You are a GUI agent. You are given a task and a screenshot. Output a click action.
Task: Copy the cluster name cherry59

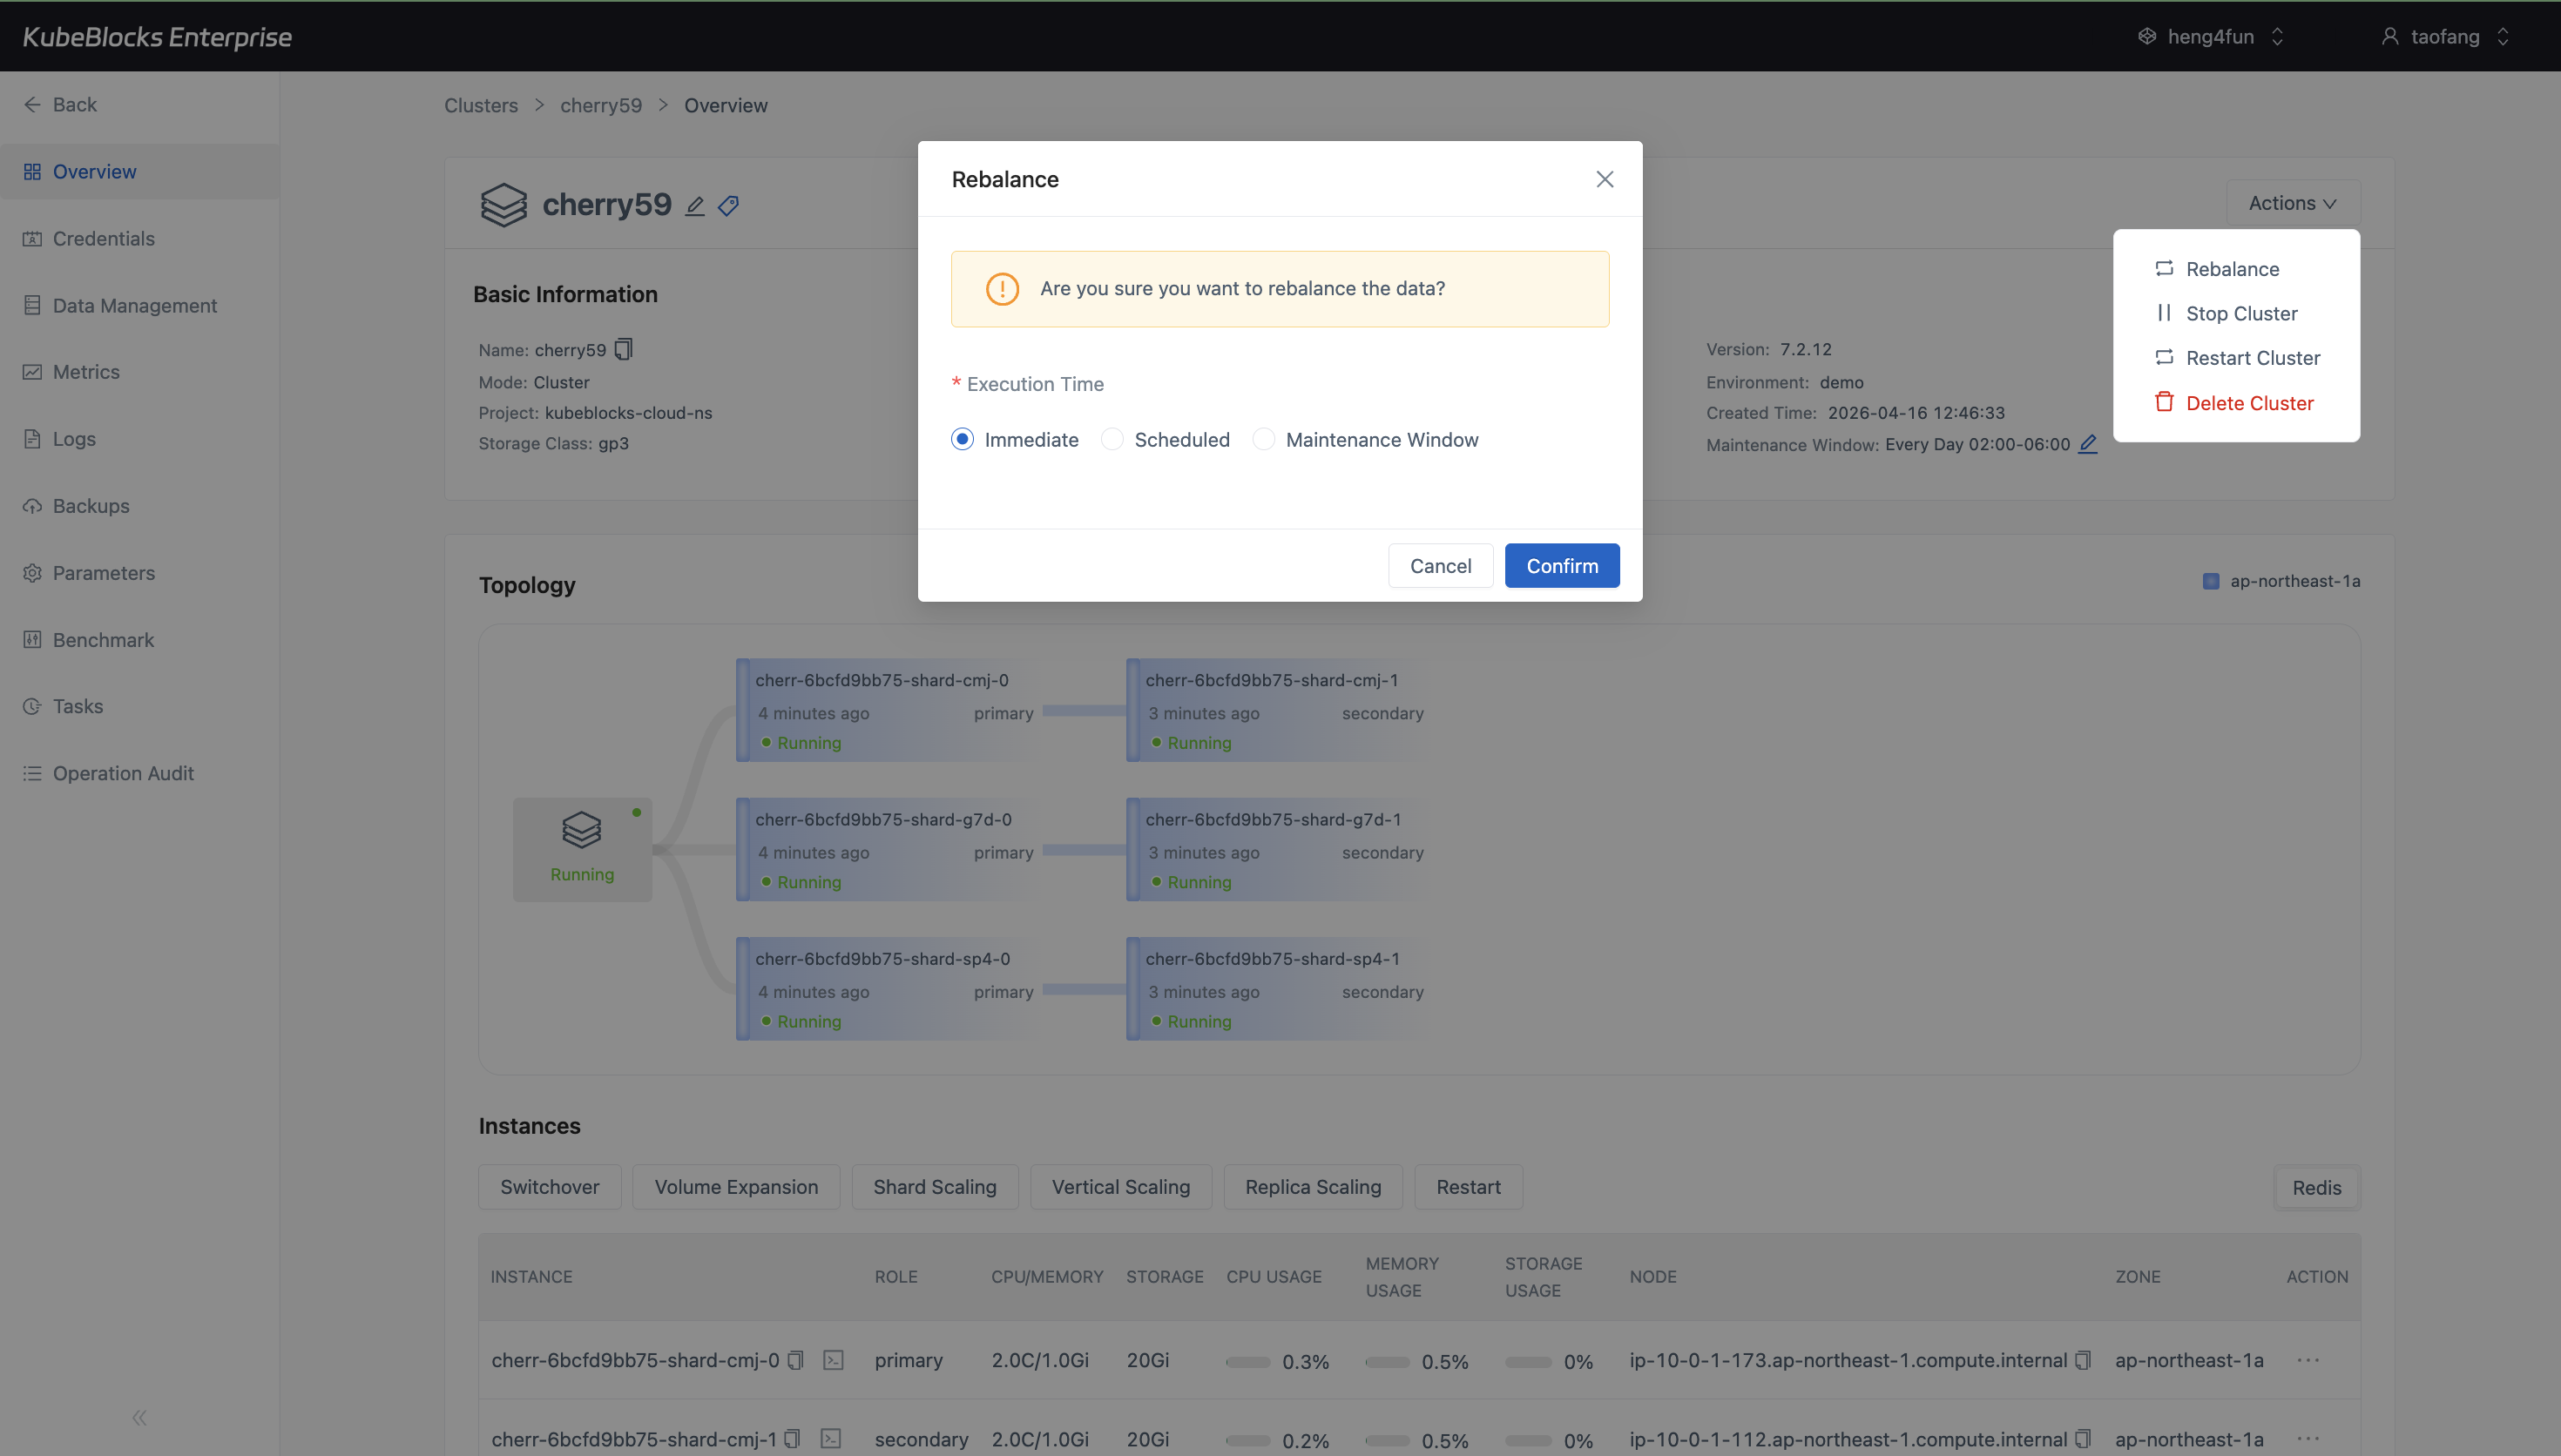pyautogui.click(x=624, y=349)
